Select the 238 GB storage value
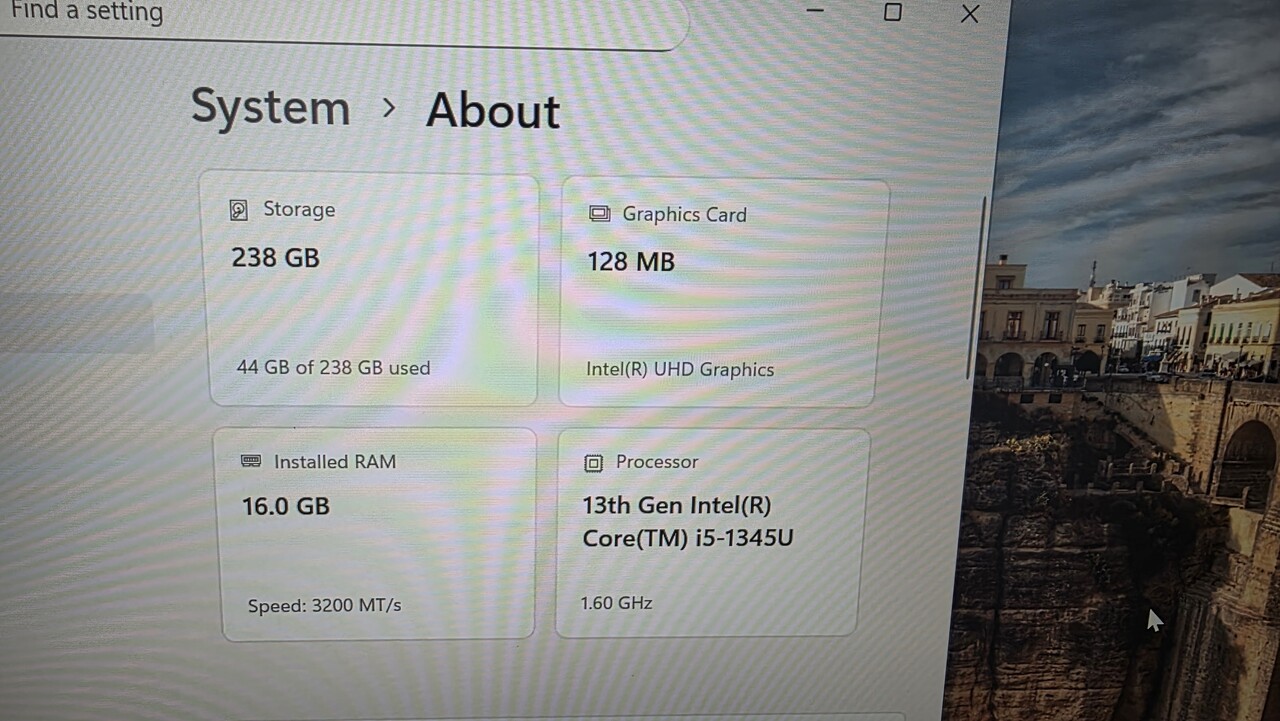 pos(275,258)
